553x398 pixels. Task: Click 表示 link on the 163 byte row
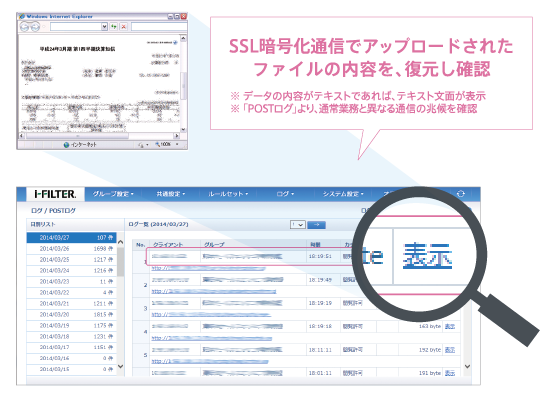(x=450, y=326)
